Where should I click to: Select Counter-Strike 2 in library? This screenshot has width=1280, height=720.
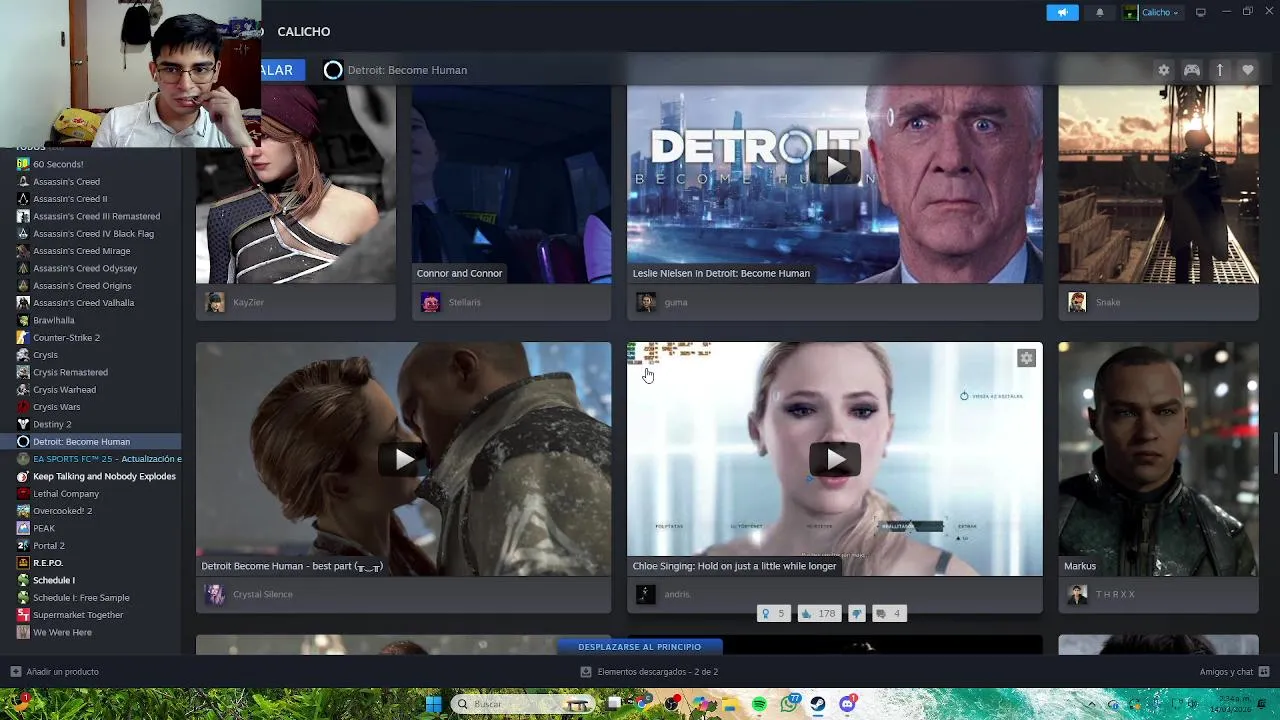(x=66, y=338)
